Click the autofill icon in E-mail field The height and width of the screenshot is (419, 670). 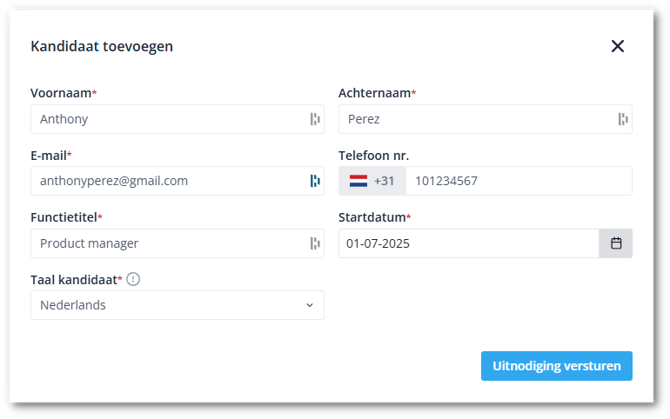coord(314,181)
